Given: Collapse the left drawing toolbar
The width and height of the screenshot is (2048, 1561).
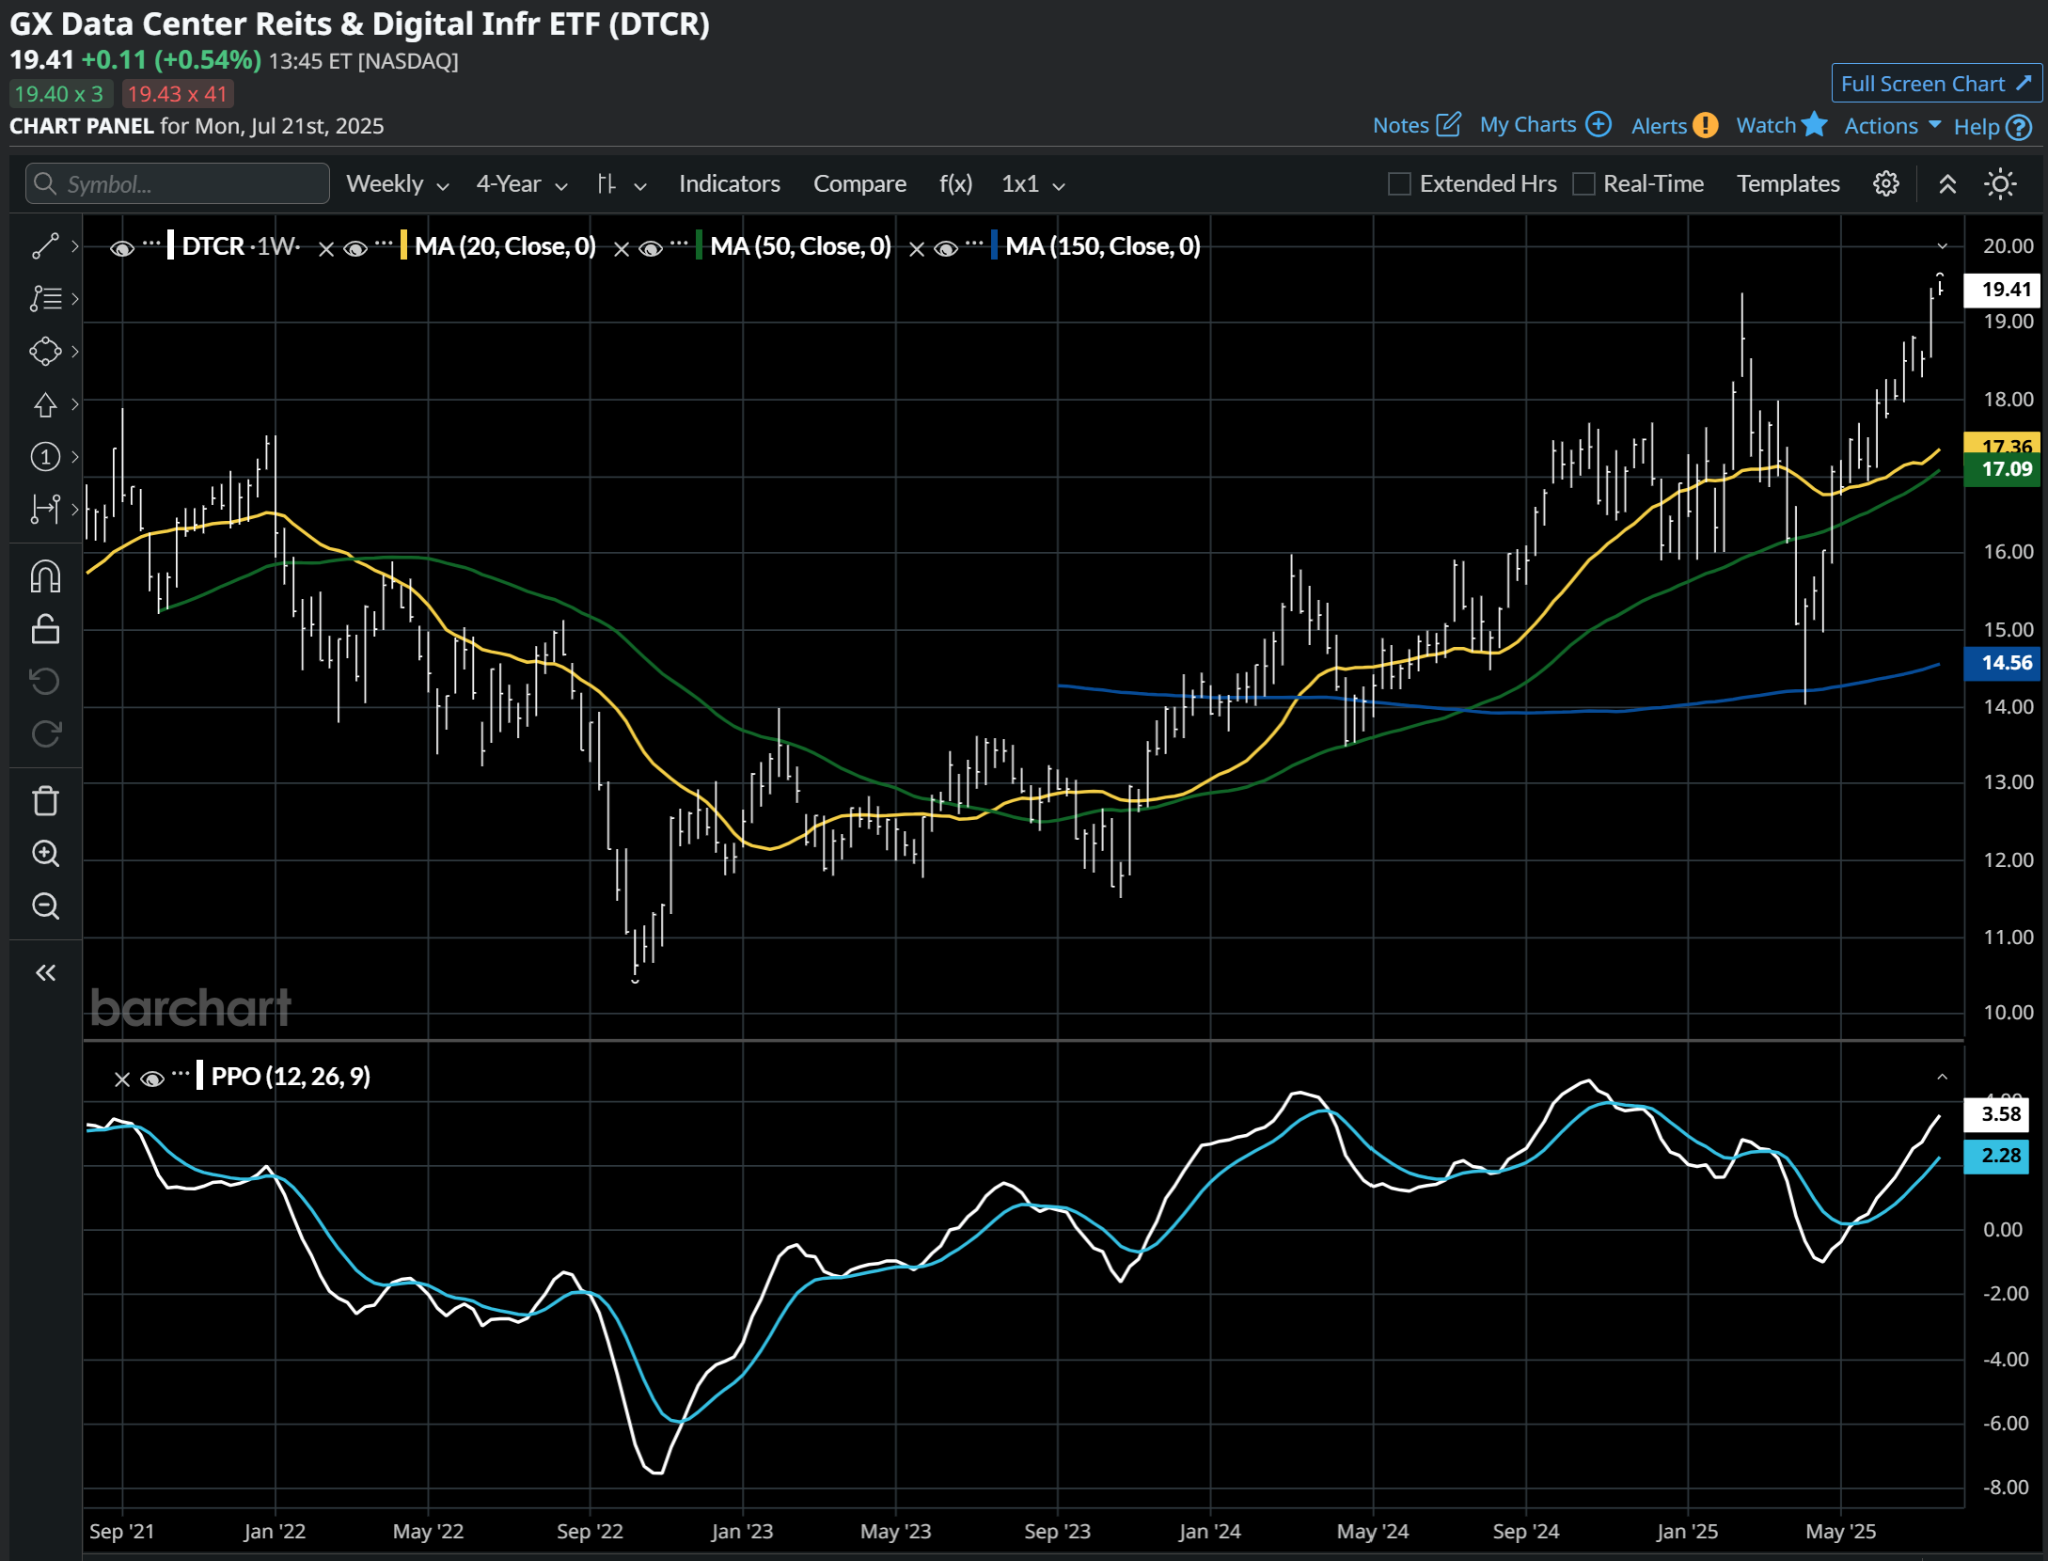Looking at the screenshot, I should click(x=45, y=972).
